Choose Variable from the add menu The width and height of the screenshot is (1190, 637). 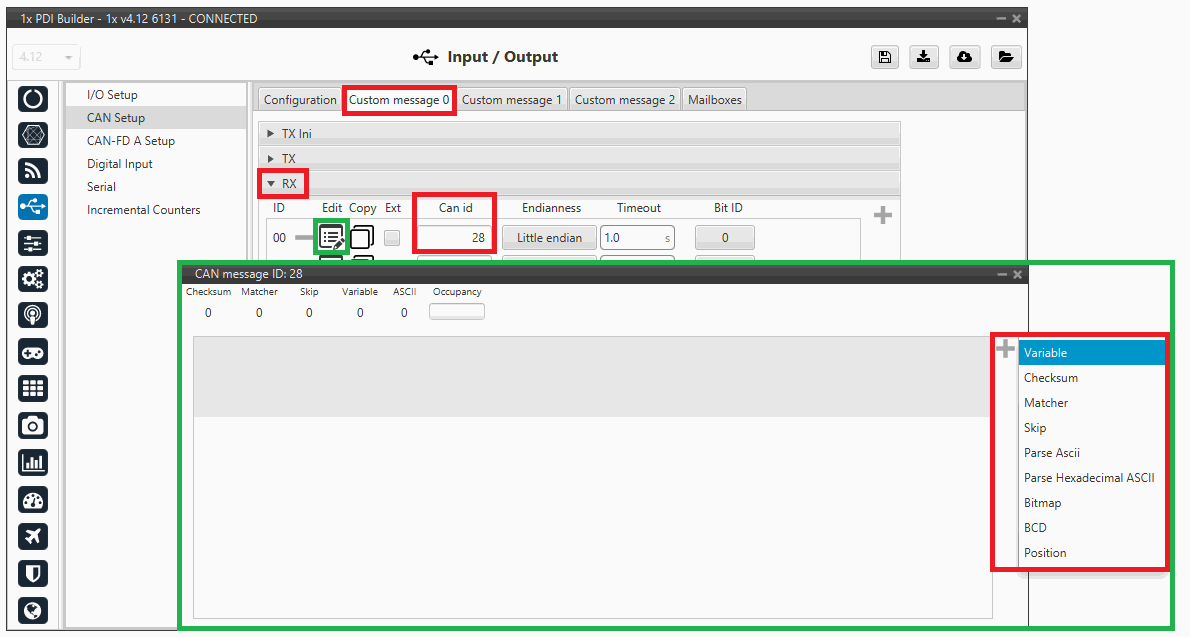coord(1091,352)
